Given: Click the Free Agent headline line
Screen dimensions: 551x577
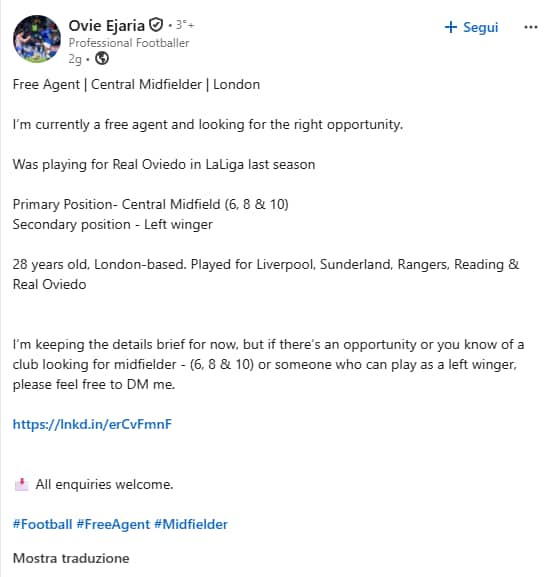Looking at the screenshot, I should [x=136, y=85].
